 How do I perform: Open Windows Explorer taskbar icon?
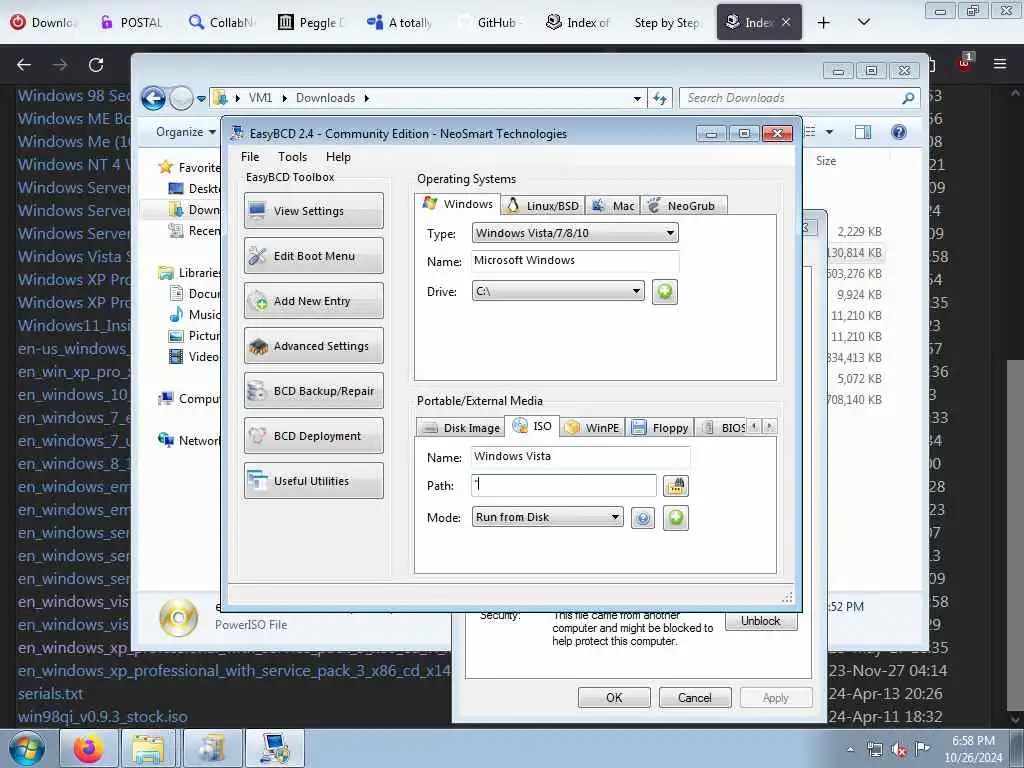point(150,748)
